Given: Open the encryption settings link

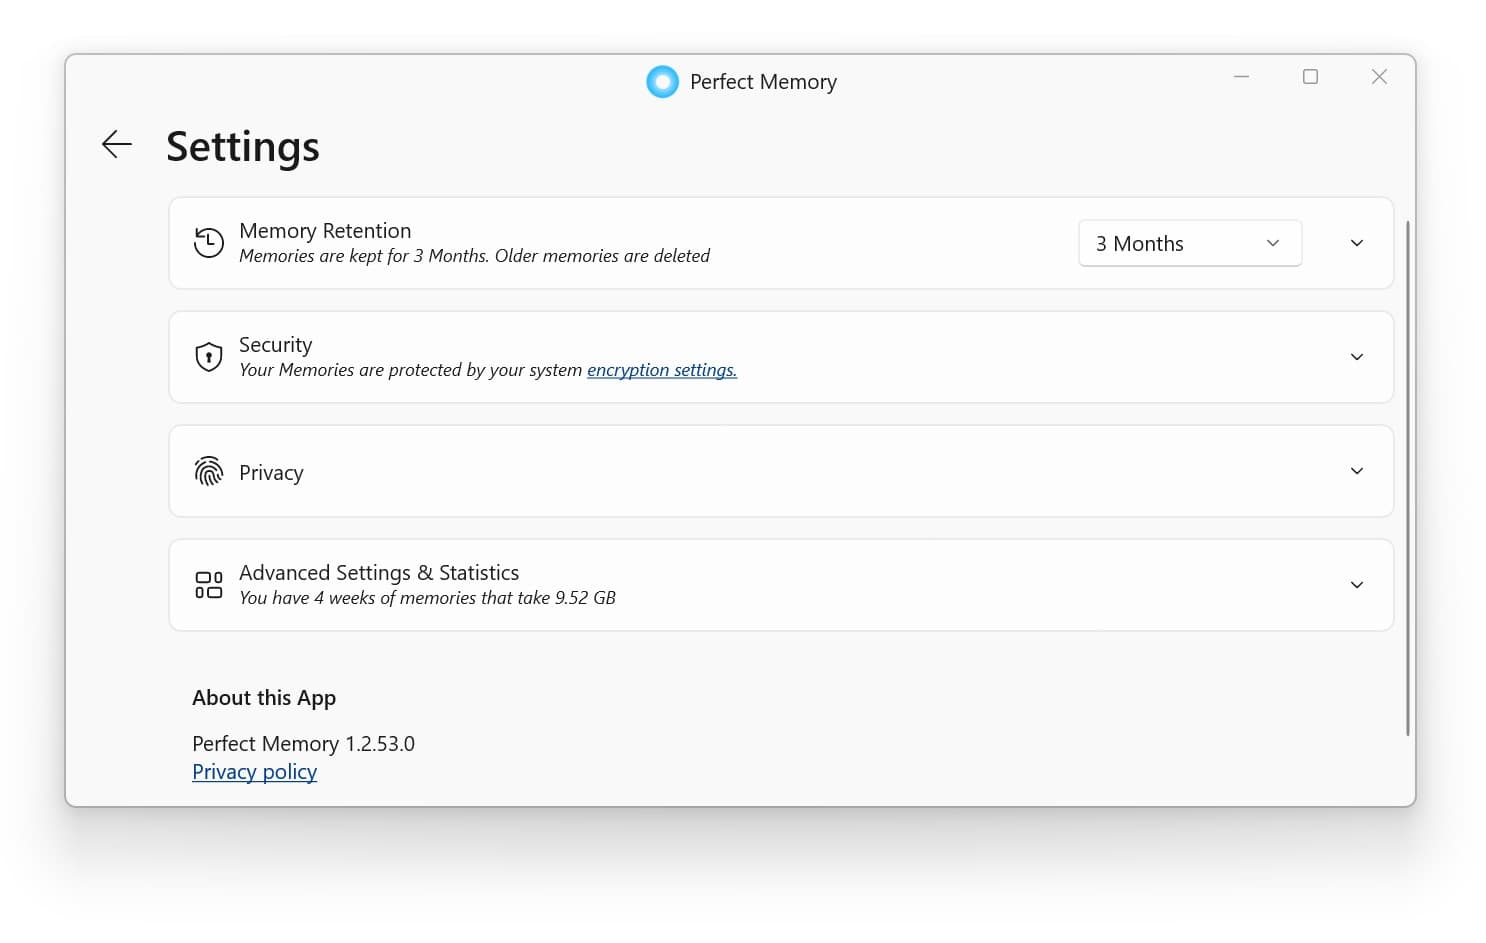Looking at the screenshot, I should [x=661, y=370].
